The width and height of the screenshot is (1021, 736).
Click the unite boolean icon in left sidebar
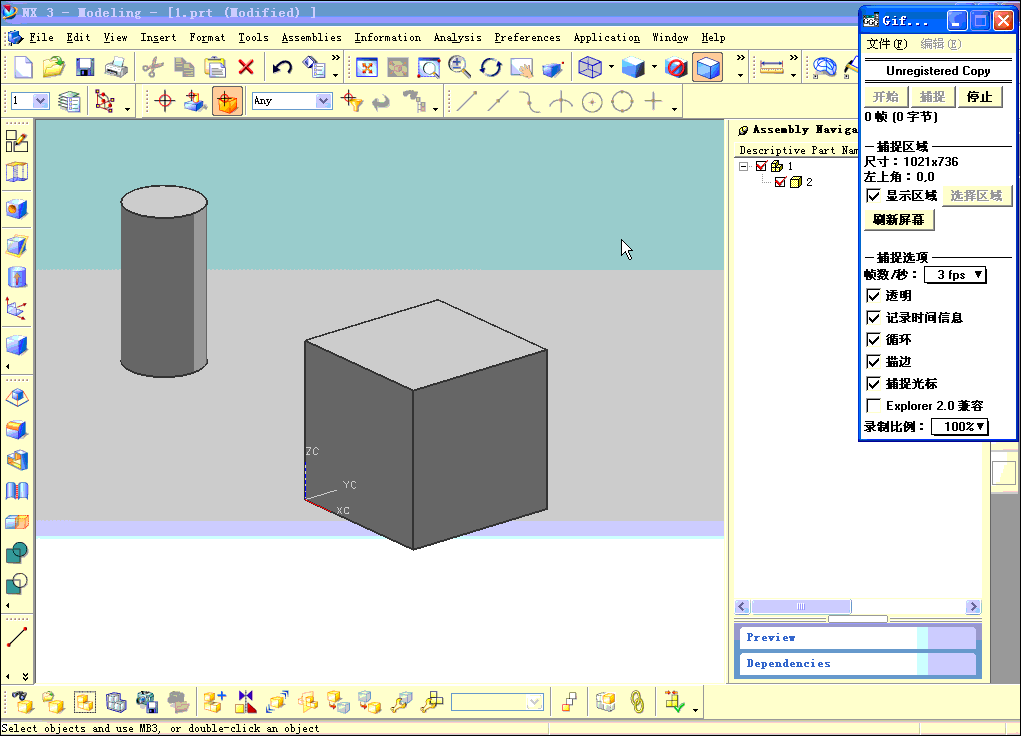(17, 552)
